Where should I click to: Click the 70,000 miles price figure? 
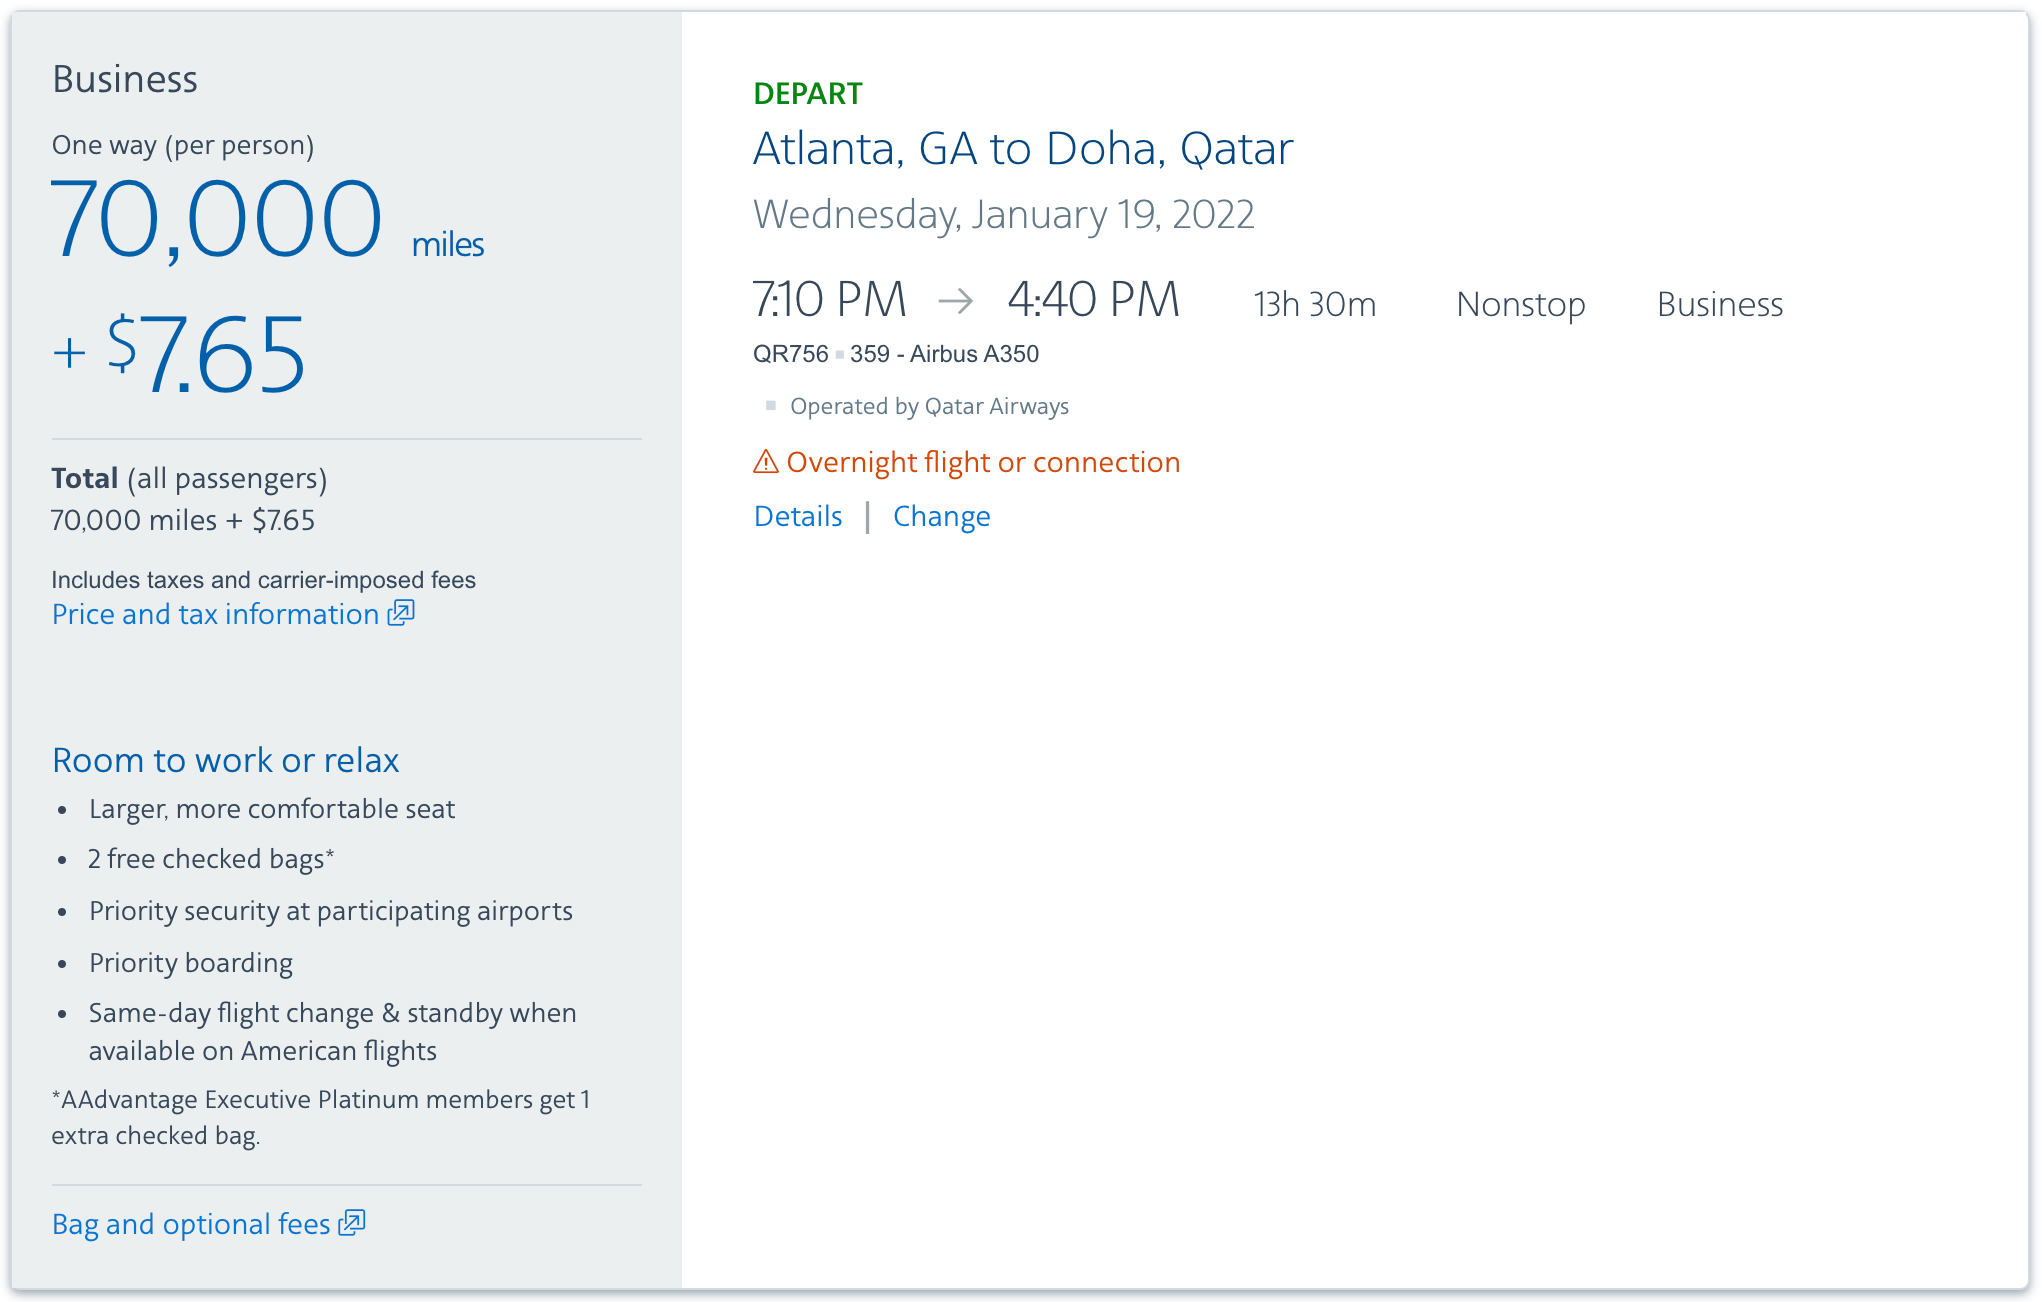pyautogui.click(x=217, y=219)
